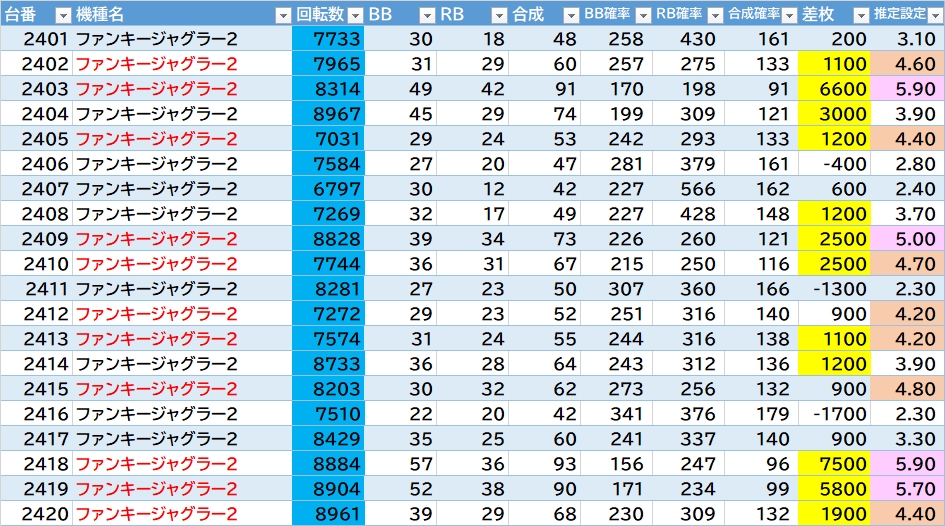Select BB count 22 in row 2416

click(400, 413)
